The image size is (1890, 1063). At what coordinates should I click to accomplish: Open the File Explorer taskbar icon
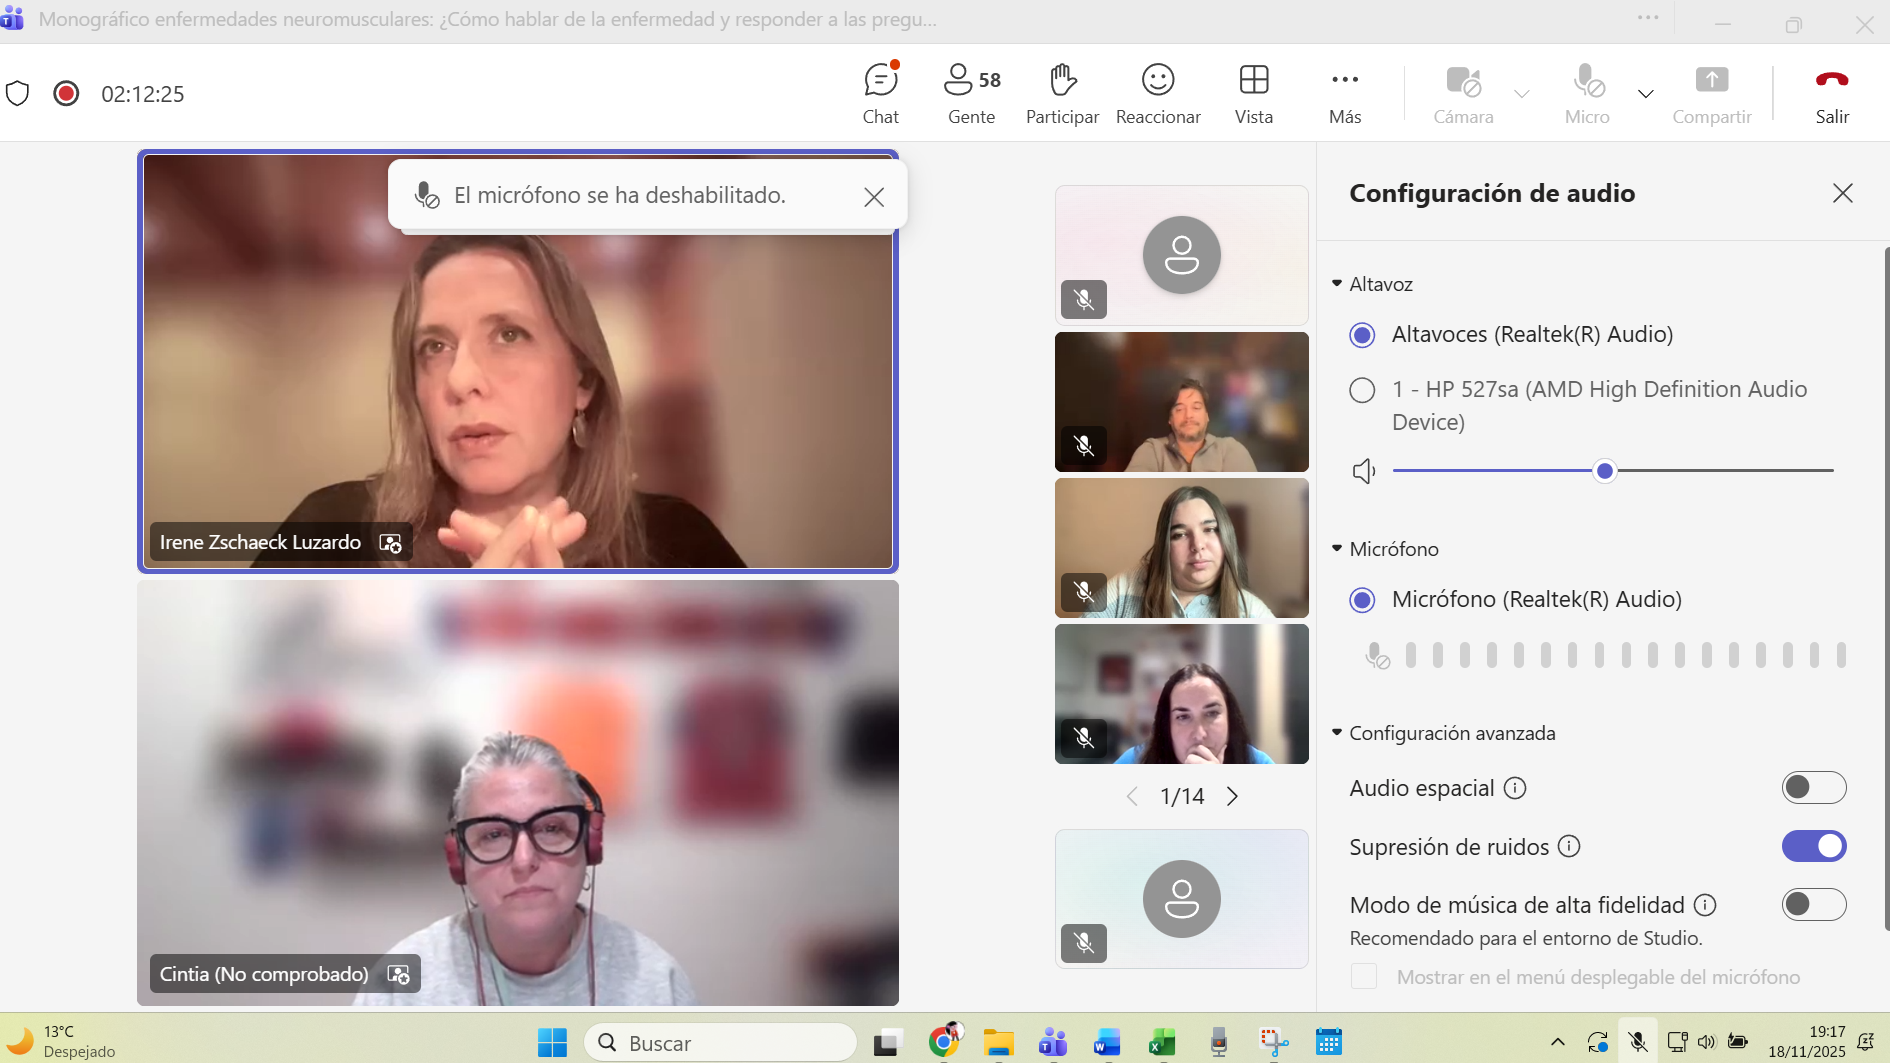pos(998,1043)
